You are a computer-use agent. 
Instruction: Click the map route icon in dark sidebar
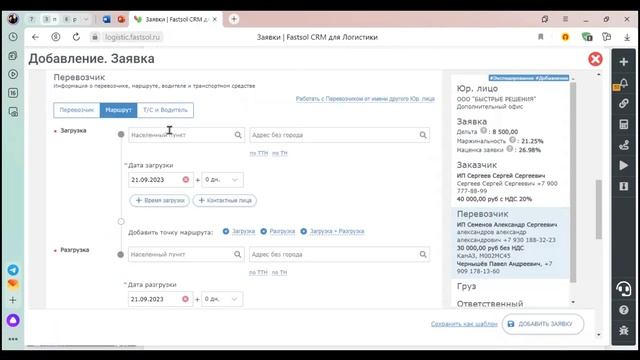point(623,145)
